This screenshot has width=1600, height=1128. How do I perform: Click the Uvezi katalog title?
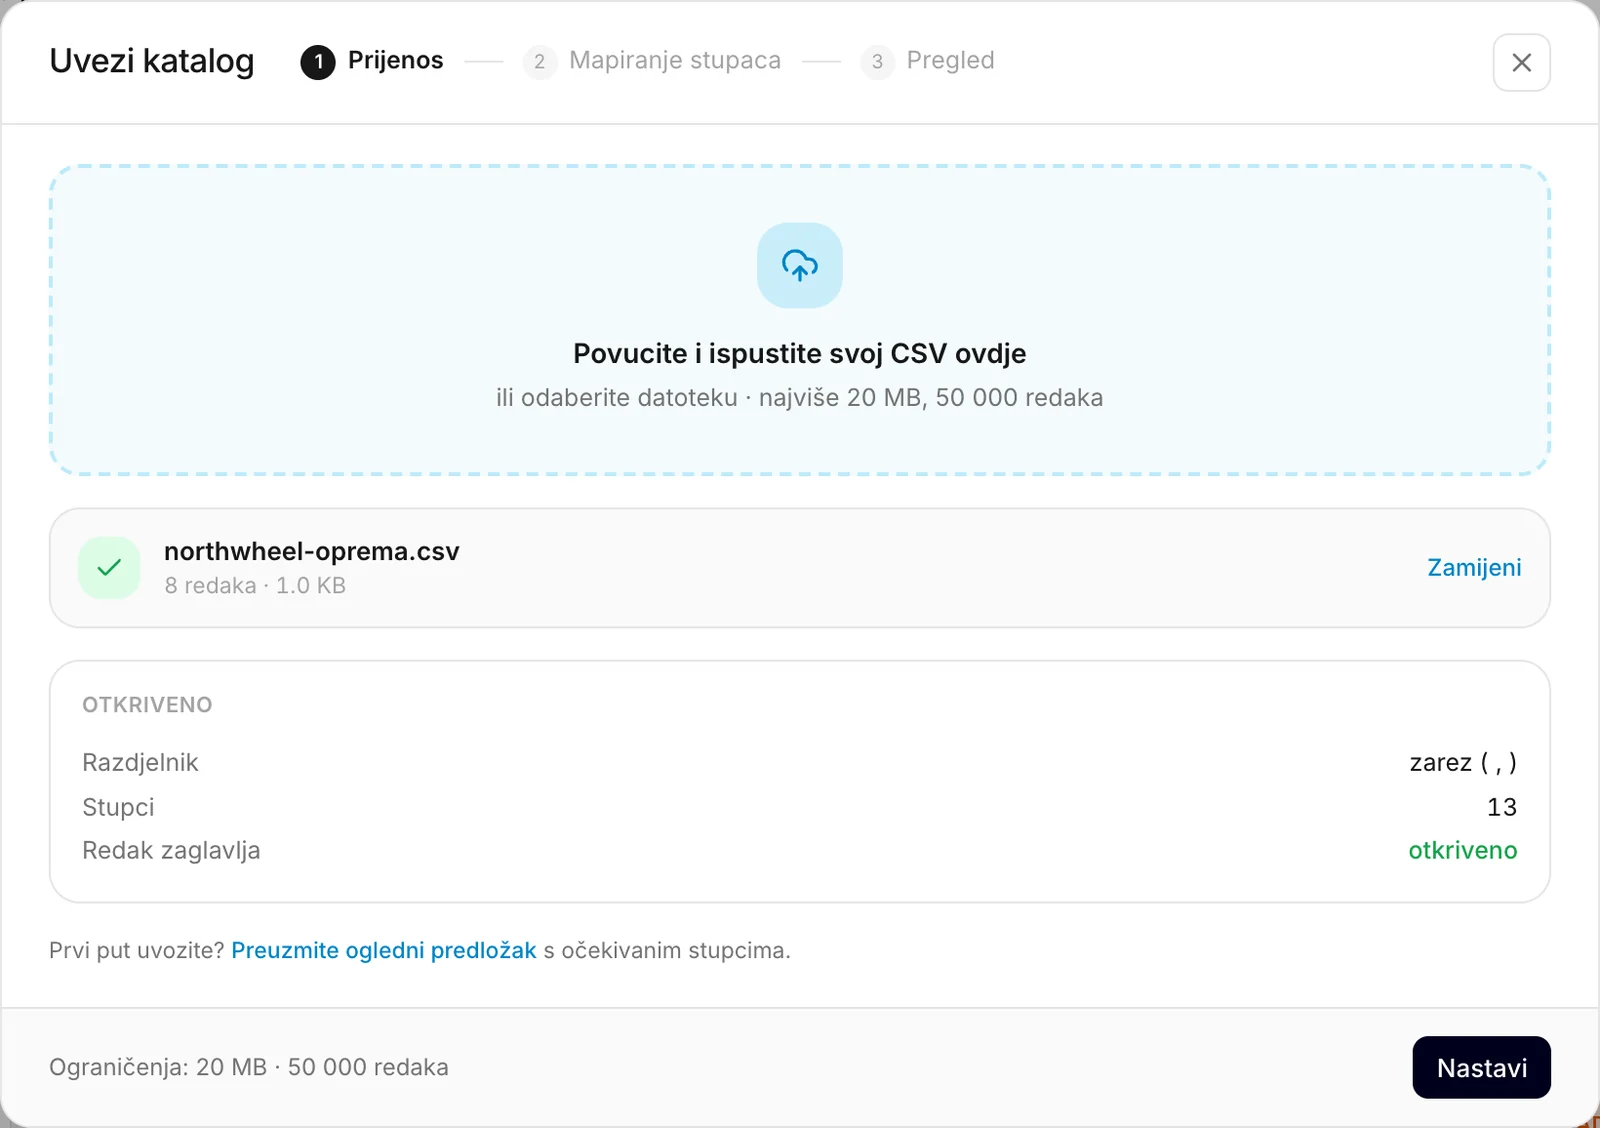click(x=152, y=61)
